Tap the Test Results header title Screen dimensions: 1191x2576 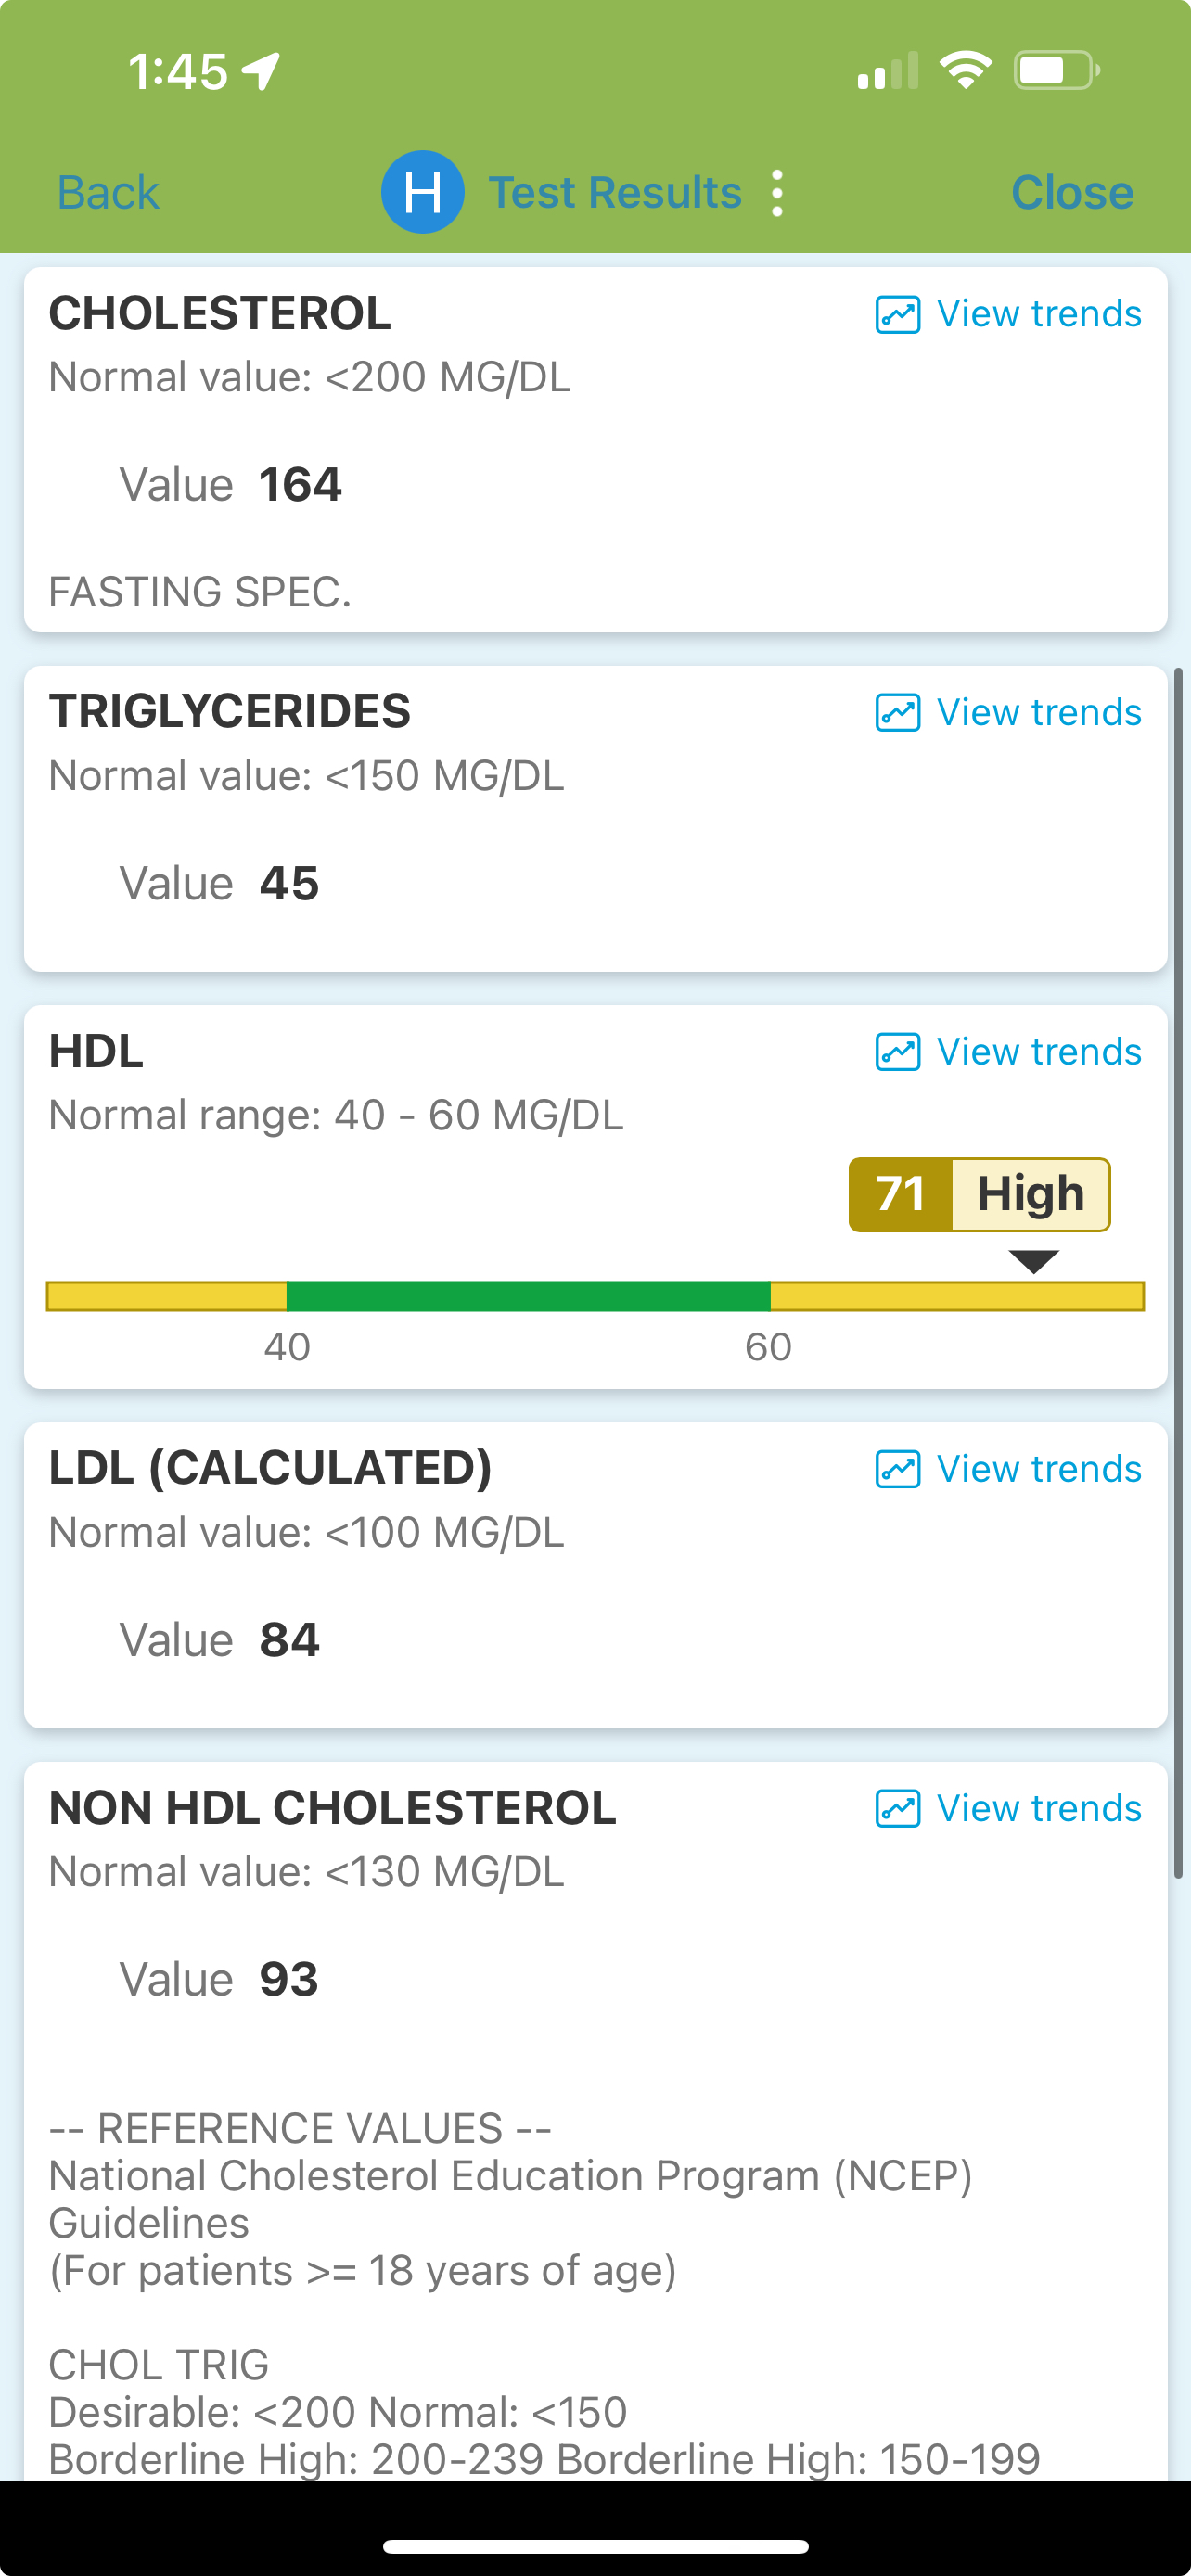[615, 193]
